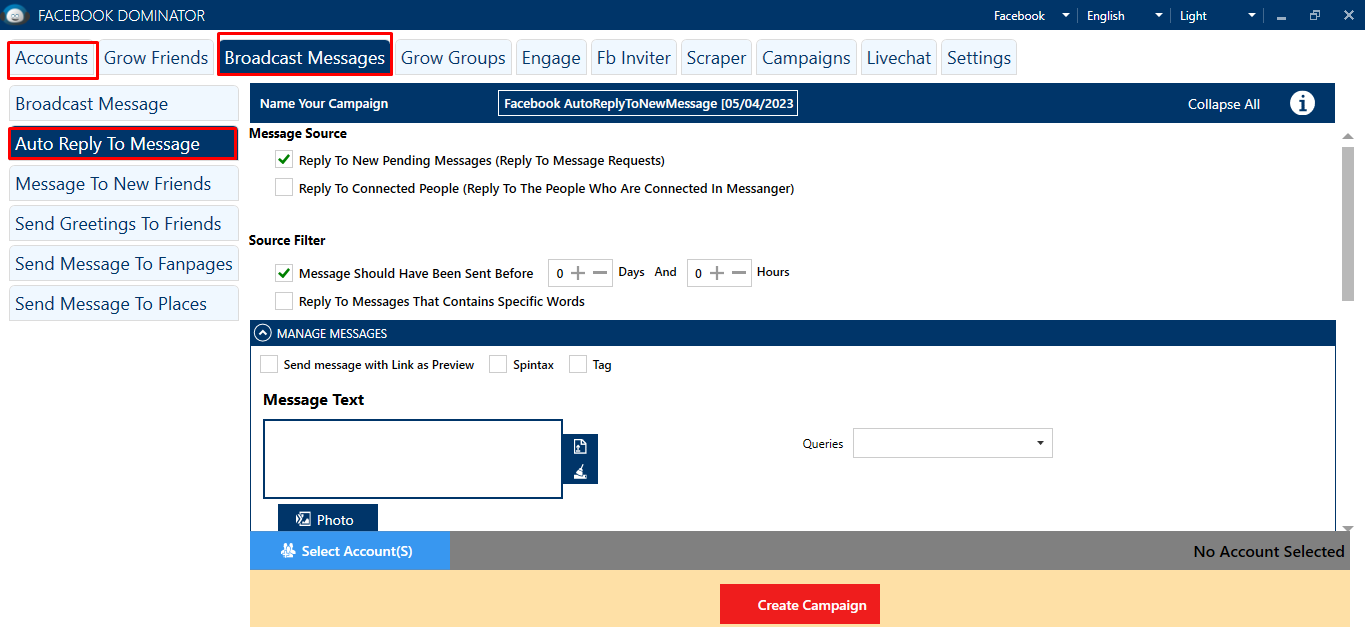Click Collapse All in the header
This screenshot has width=1365, height=632.
[x=1224, y=104]
